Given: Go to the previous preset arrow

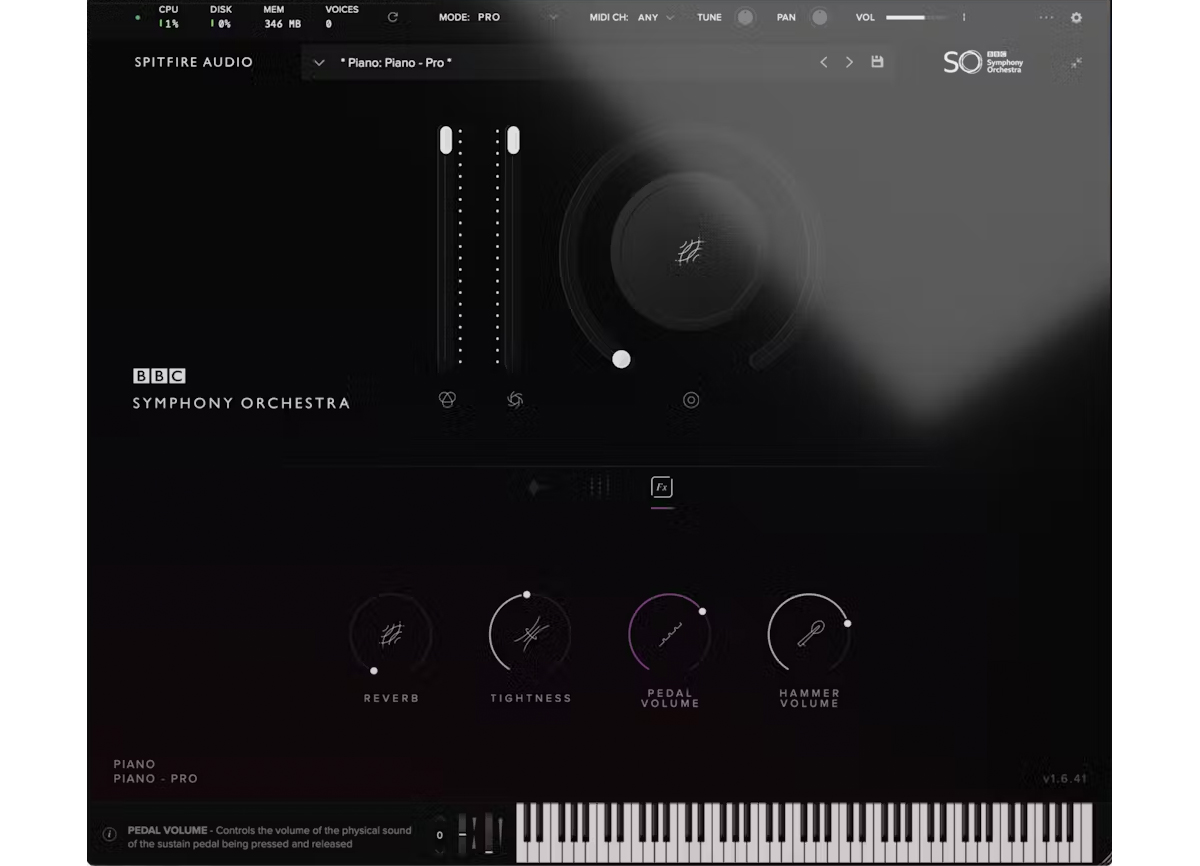Looking at the screenshot, I should pyautogui.click(x=824, y=62).
